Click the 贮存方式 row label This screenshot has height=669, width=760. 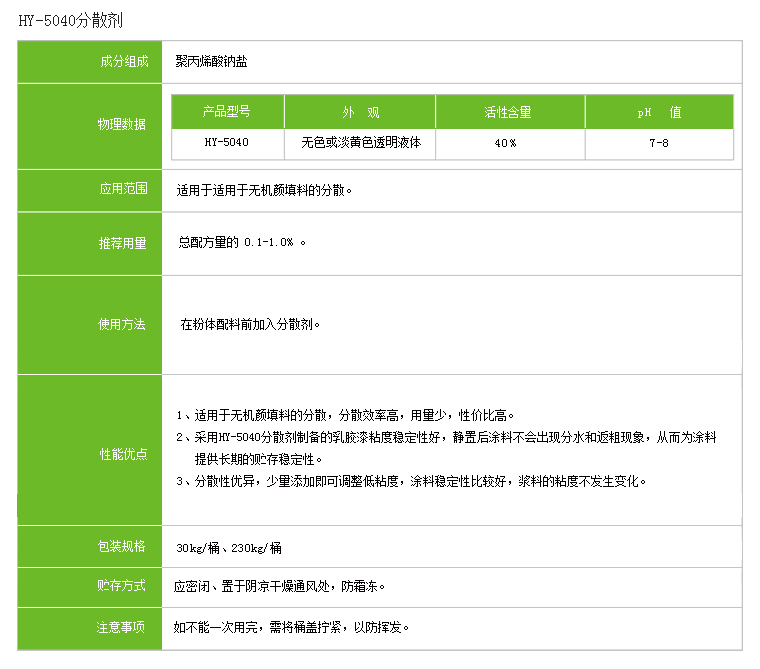[121, 586]
